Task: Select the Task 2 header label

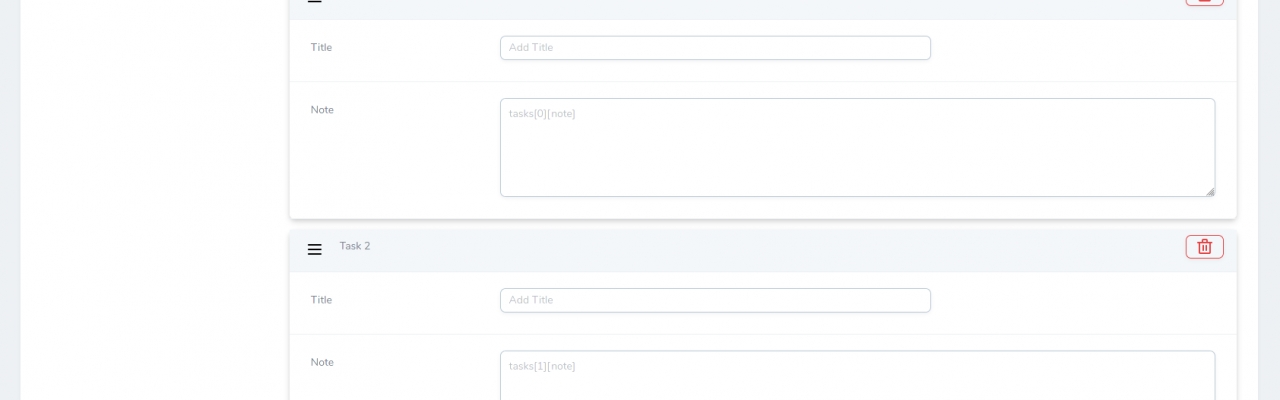Action: coord(354,246)
